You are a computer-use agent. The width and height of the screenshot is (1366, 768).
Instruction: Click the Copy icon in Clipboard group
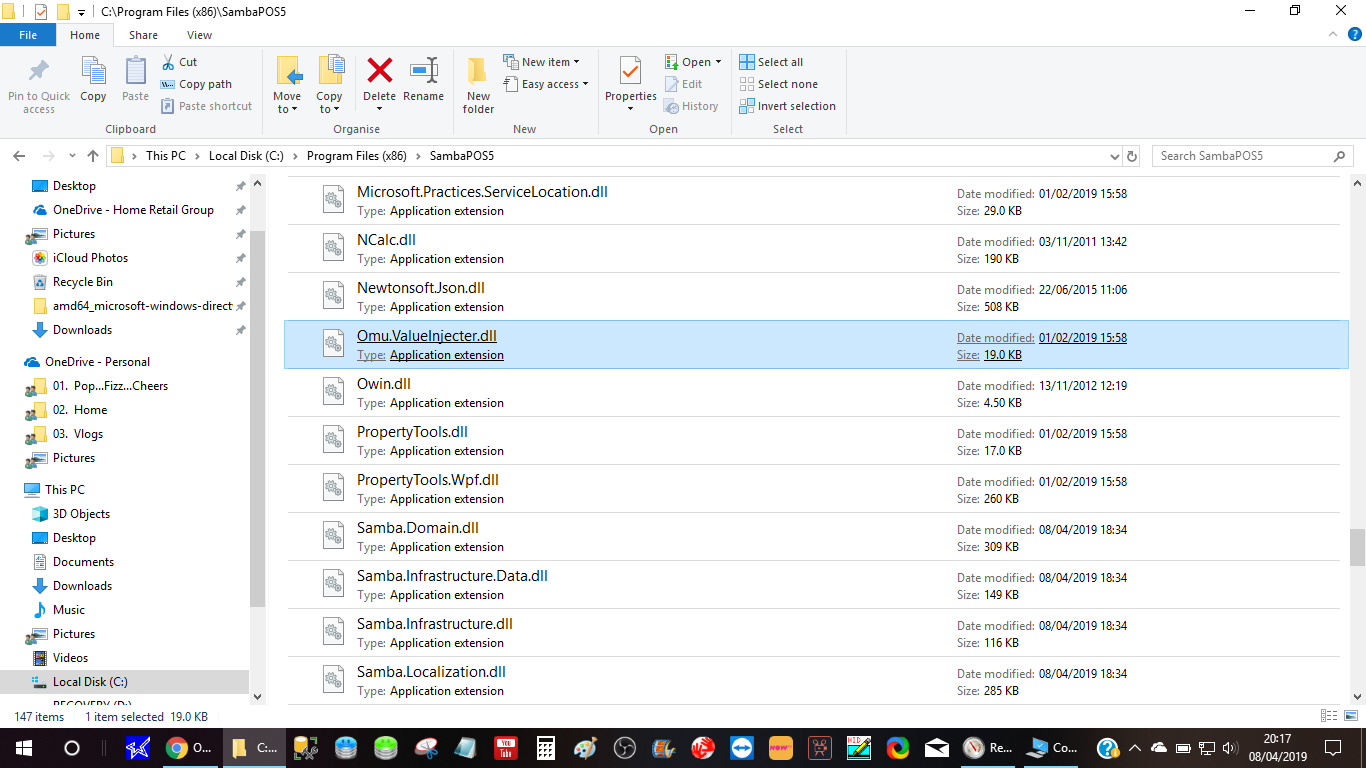point(93,78)
